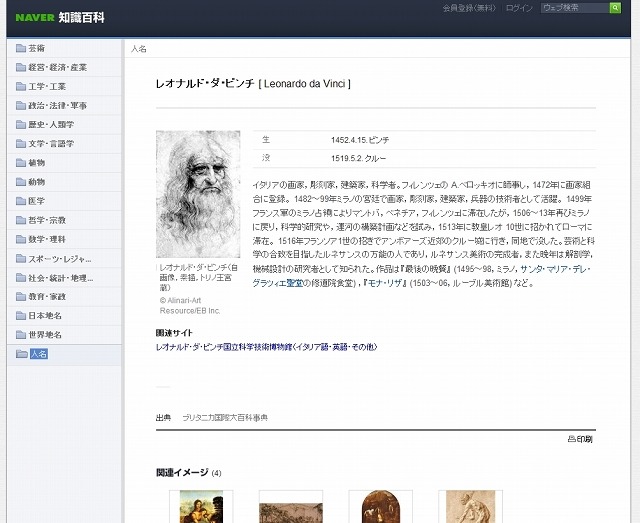This screenshot has width=640, height=523.
Task: Click the green web search magnifier button
Action: click(x=615, y=8)
